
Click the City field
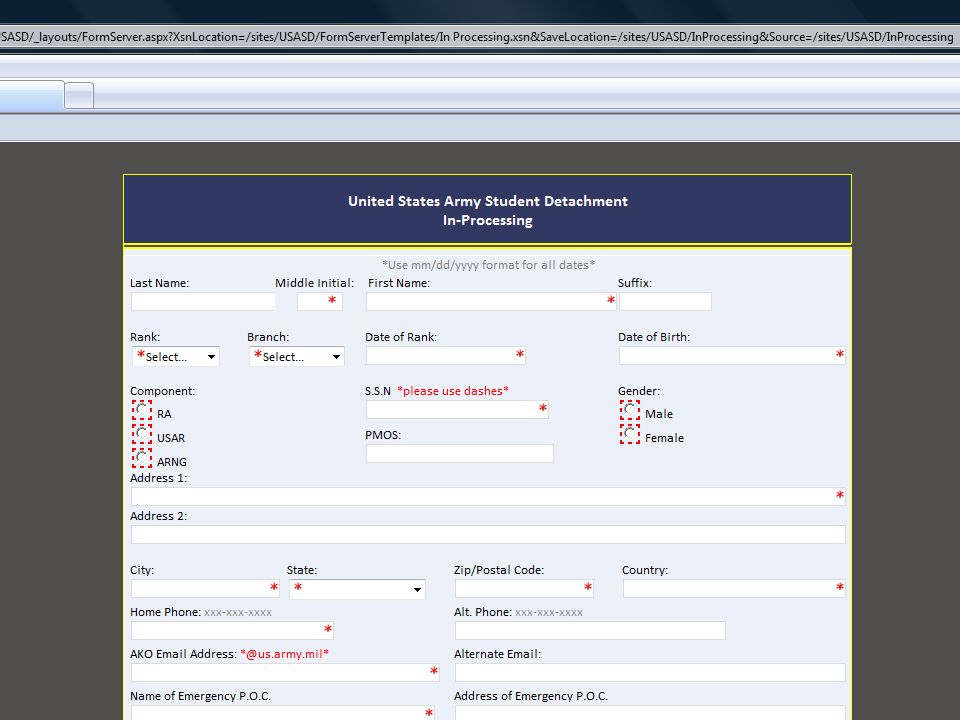(205, 588)
